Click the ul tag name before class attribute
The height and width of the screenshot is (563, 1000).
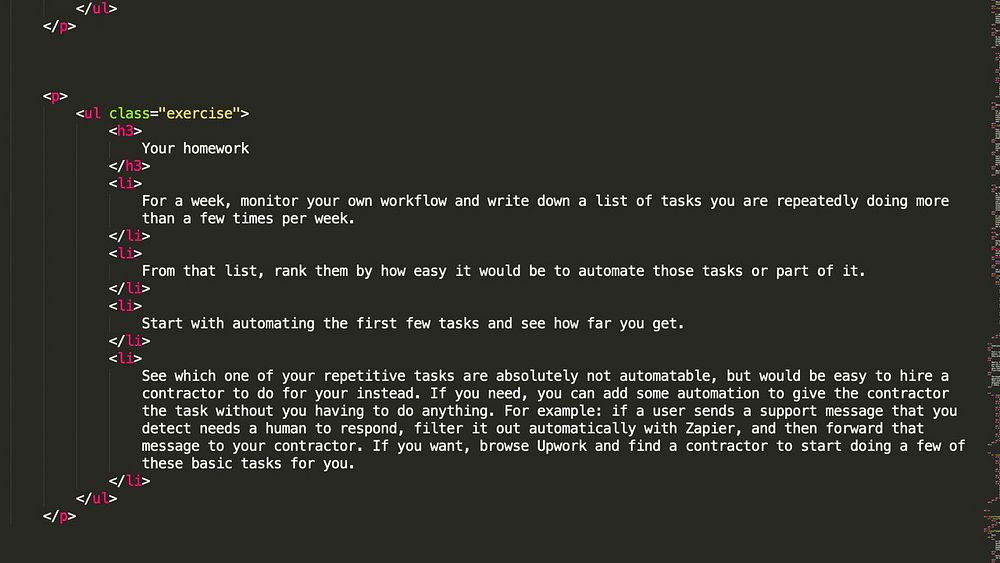[x=92, y=113]
